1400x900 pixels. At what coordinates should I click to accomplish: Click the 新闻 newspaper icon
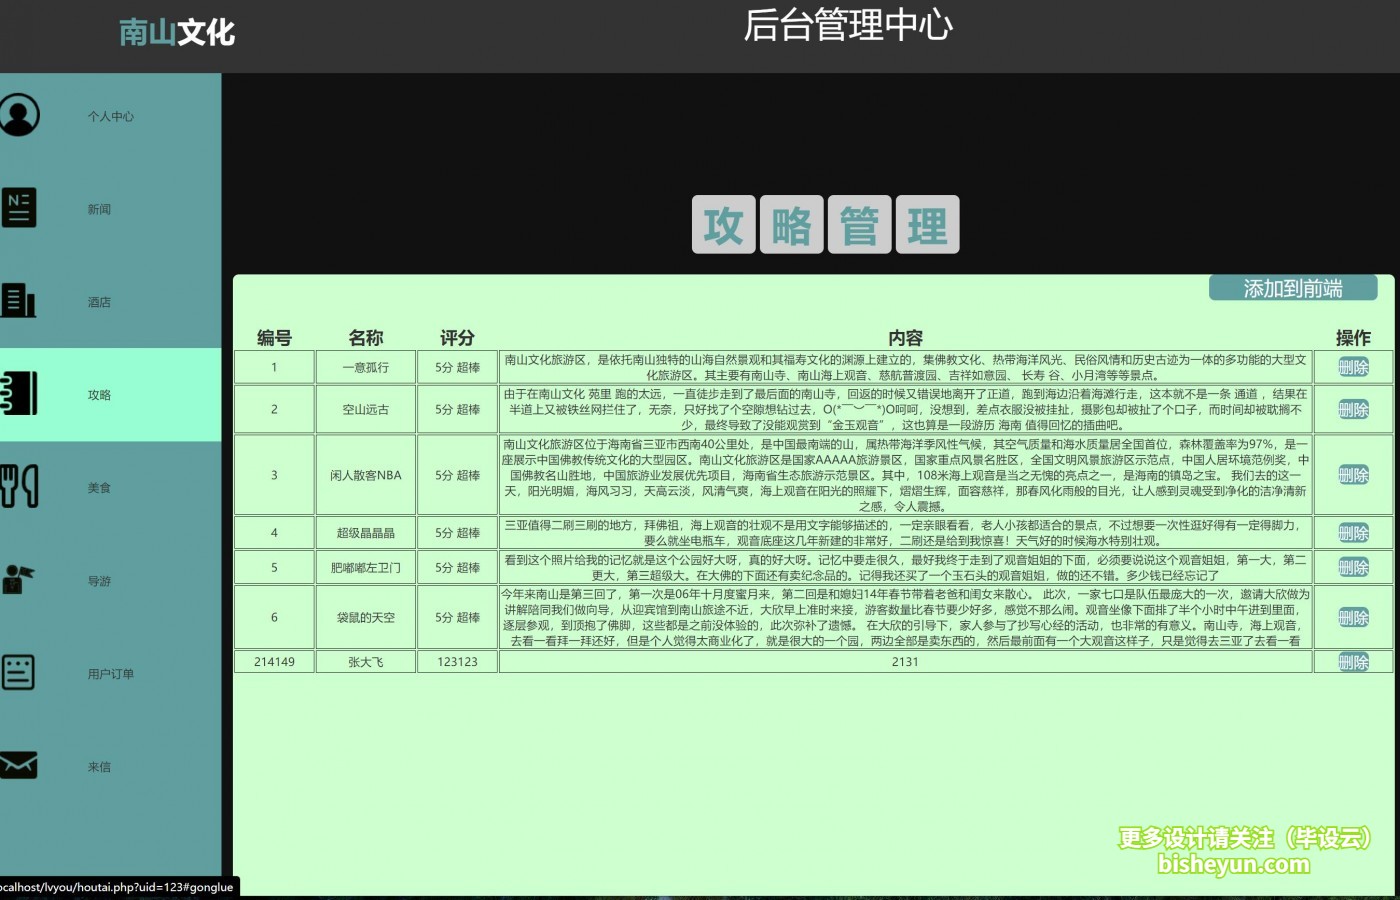(x=18, y=208)
